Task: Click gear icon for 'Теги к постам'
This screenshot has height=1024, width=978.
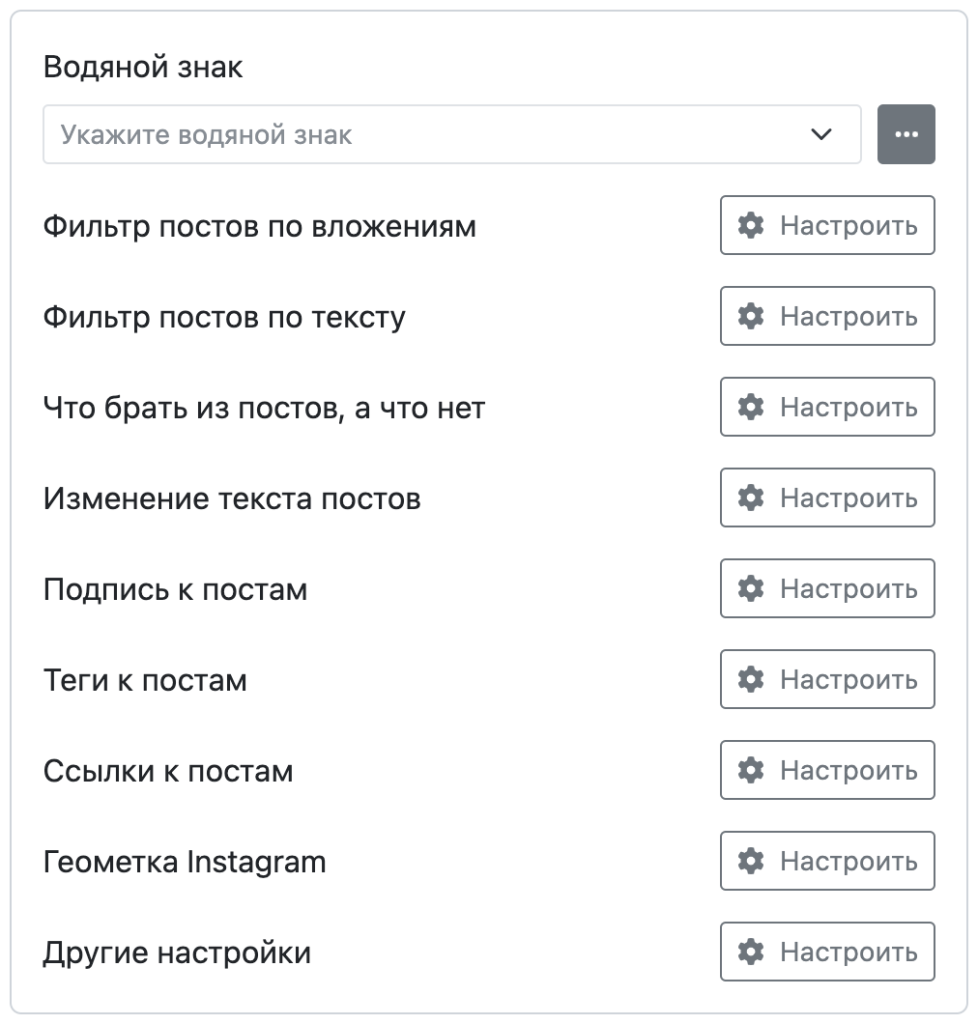Action: 749,680
